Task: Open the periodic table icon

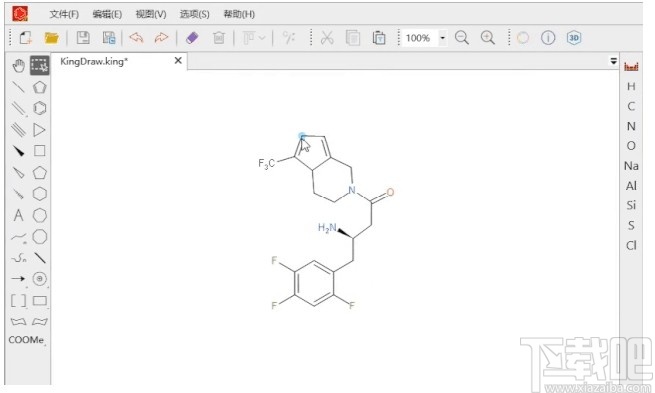Action: pyautogui.click(x=631, y=66)
